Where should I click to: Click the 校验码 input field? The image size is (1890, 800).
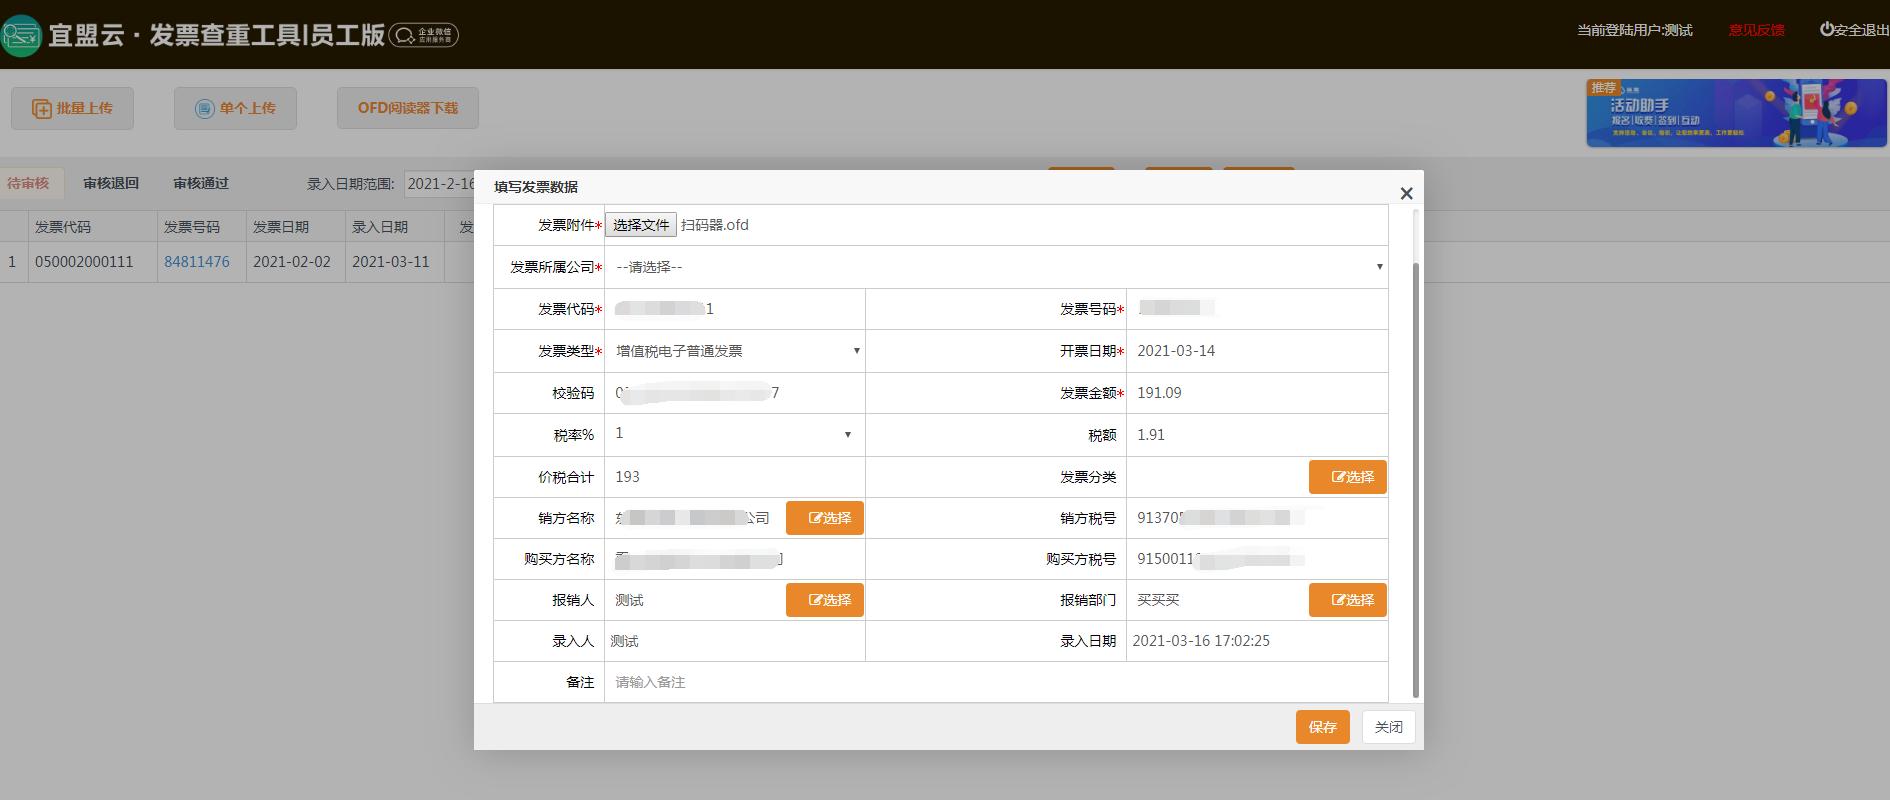tap(734, 393)
